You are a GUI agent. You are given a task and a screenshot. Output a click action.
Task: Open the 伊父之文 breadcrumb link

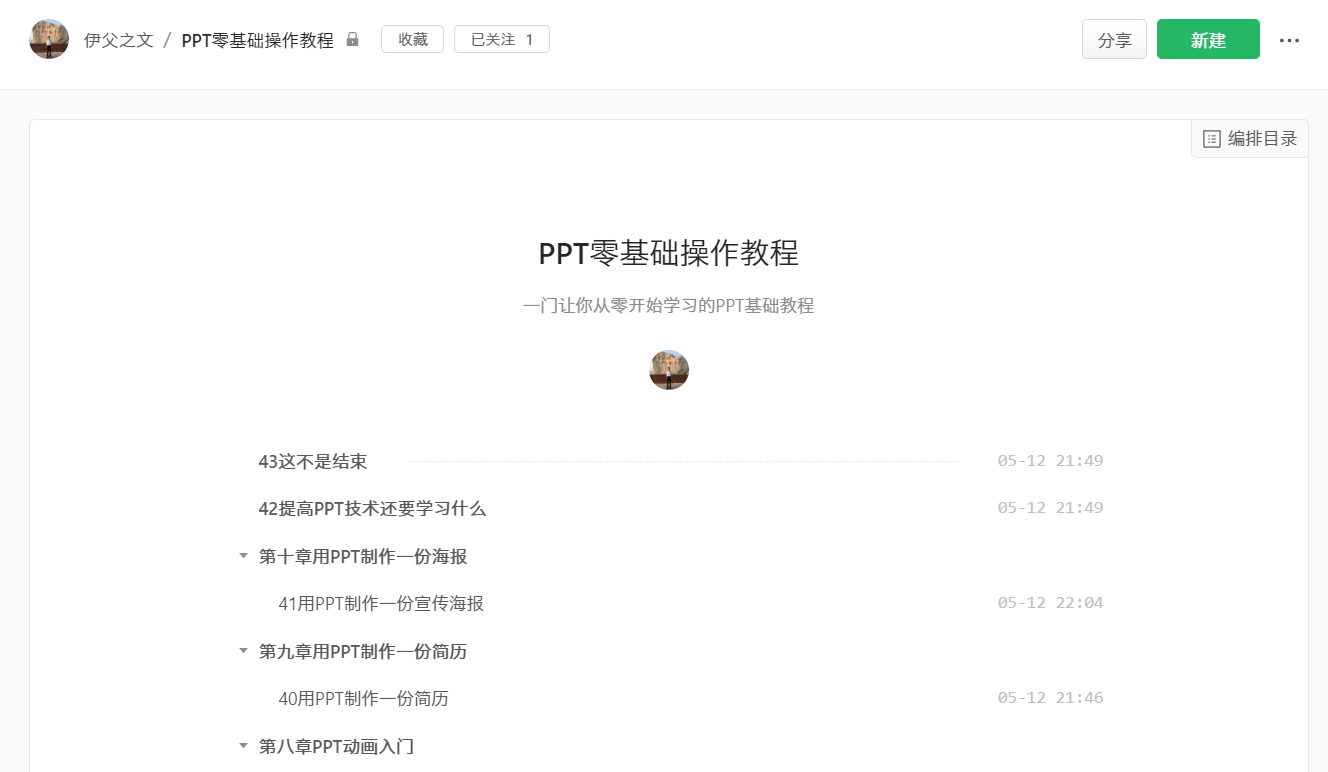point(119,40)
